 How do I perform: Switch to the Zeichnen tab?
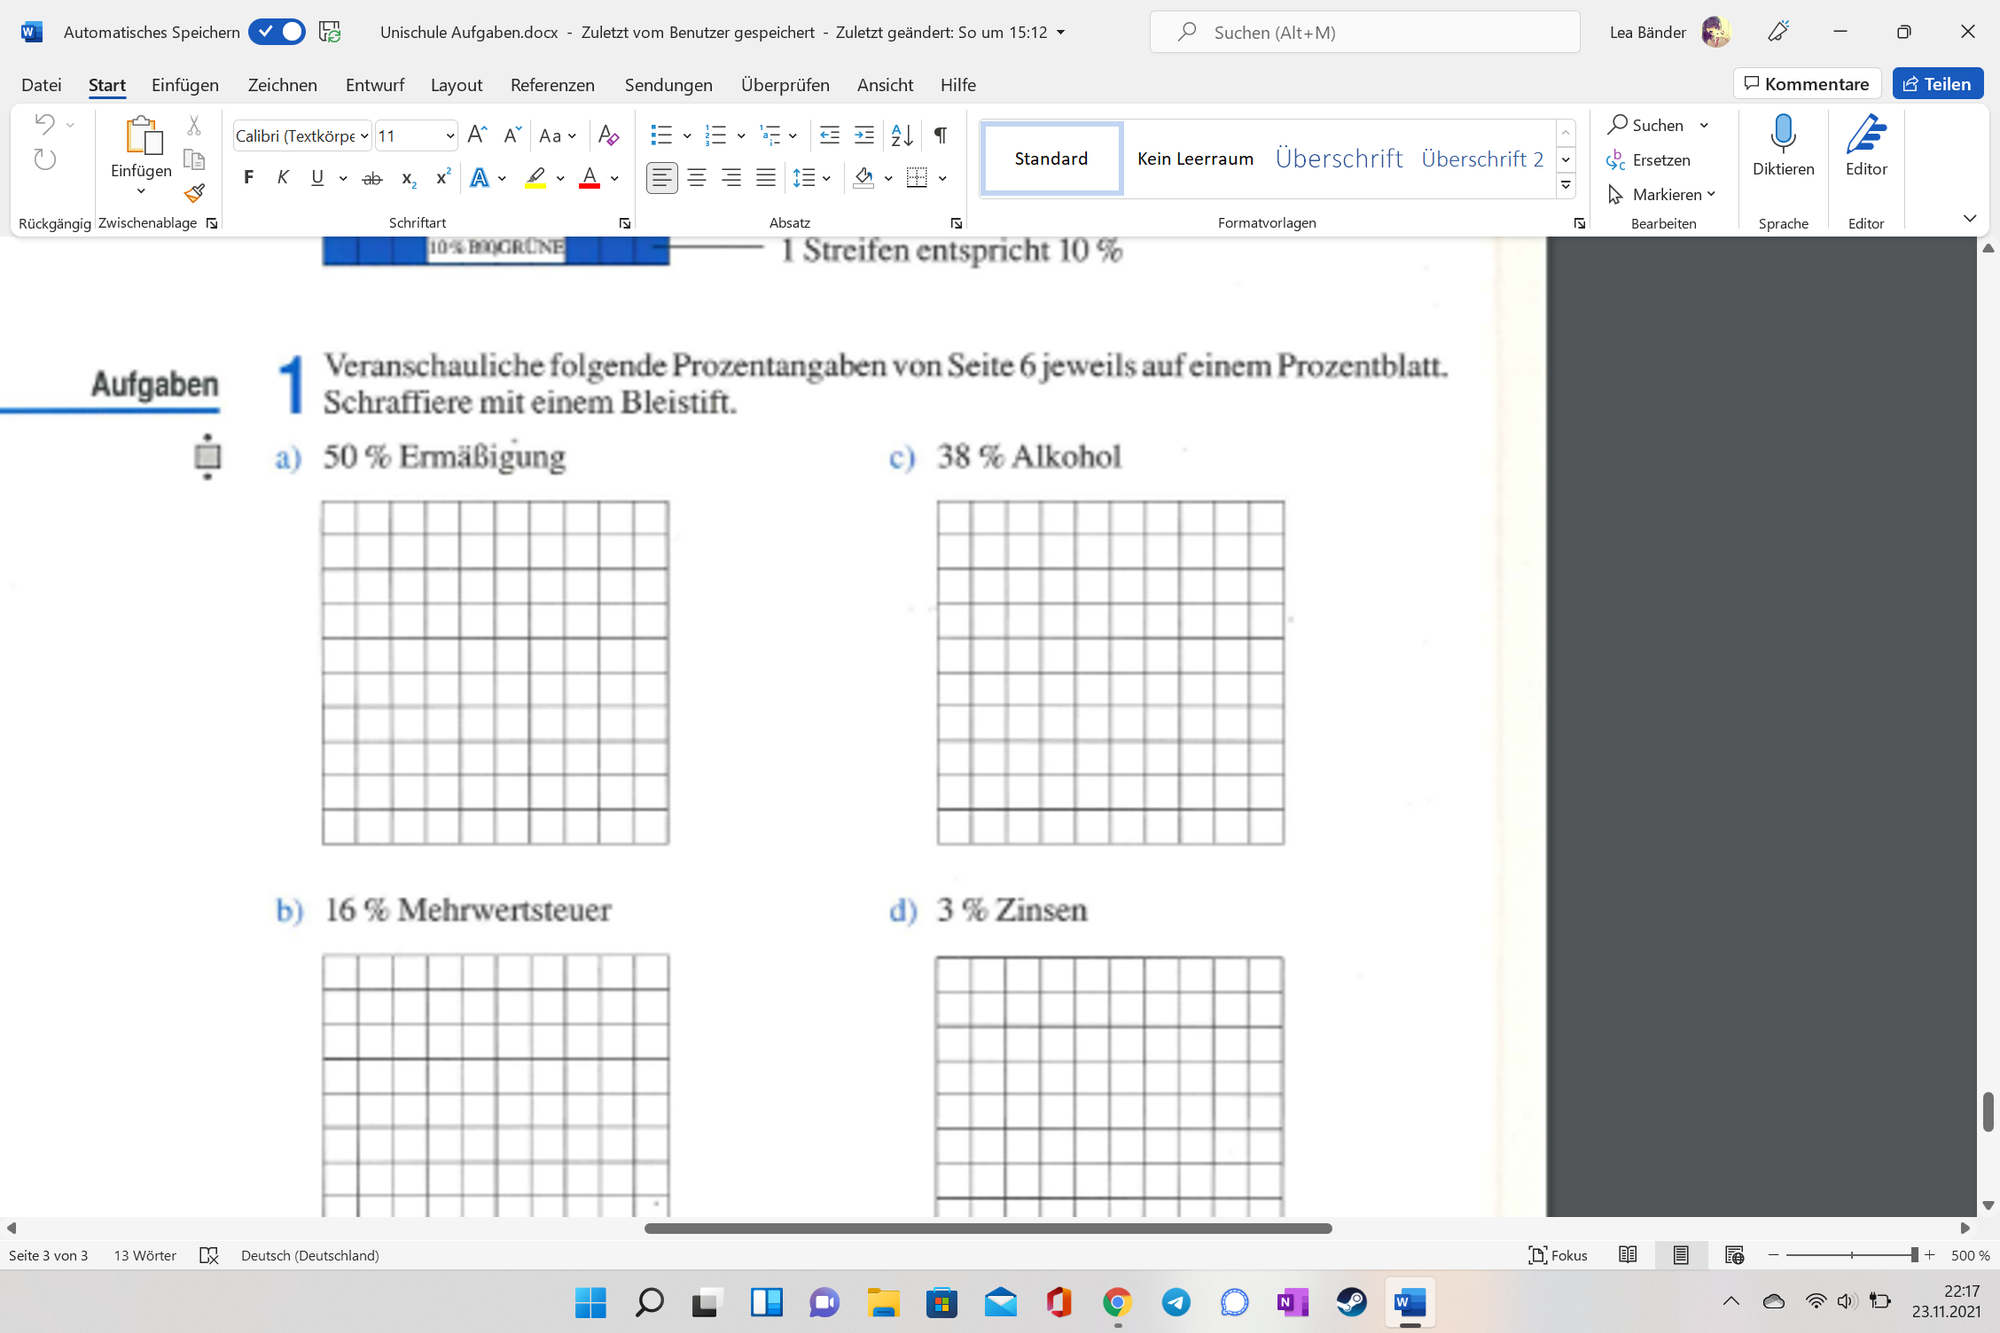pos(282,85)
